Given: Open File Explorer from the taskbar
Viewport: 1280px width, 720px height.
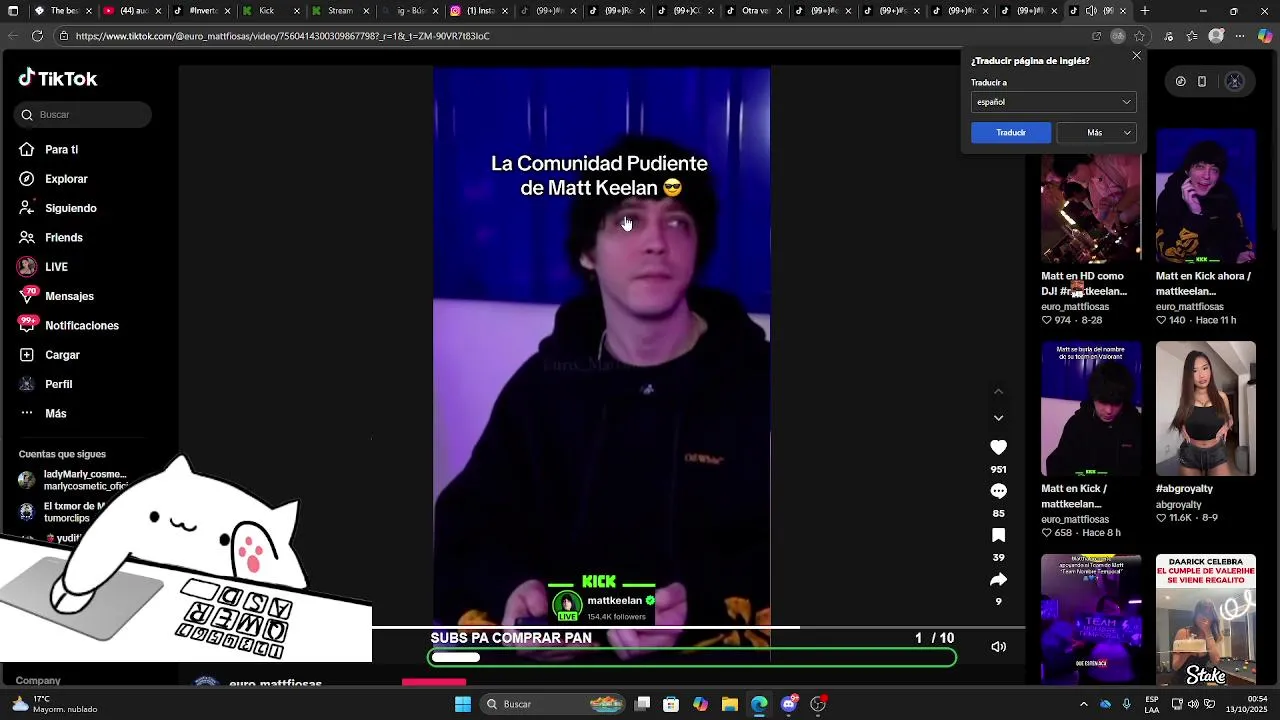Looking at the screenshot, I should (x=730, y=704).
